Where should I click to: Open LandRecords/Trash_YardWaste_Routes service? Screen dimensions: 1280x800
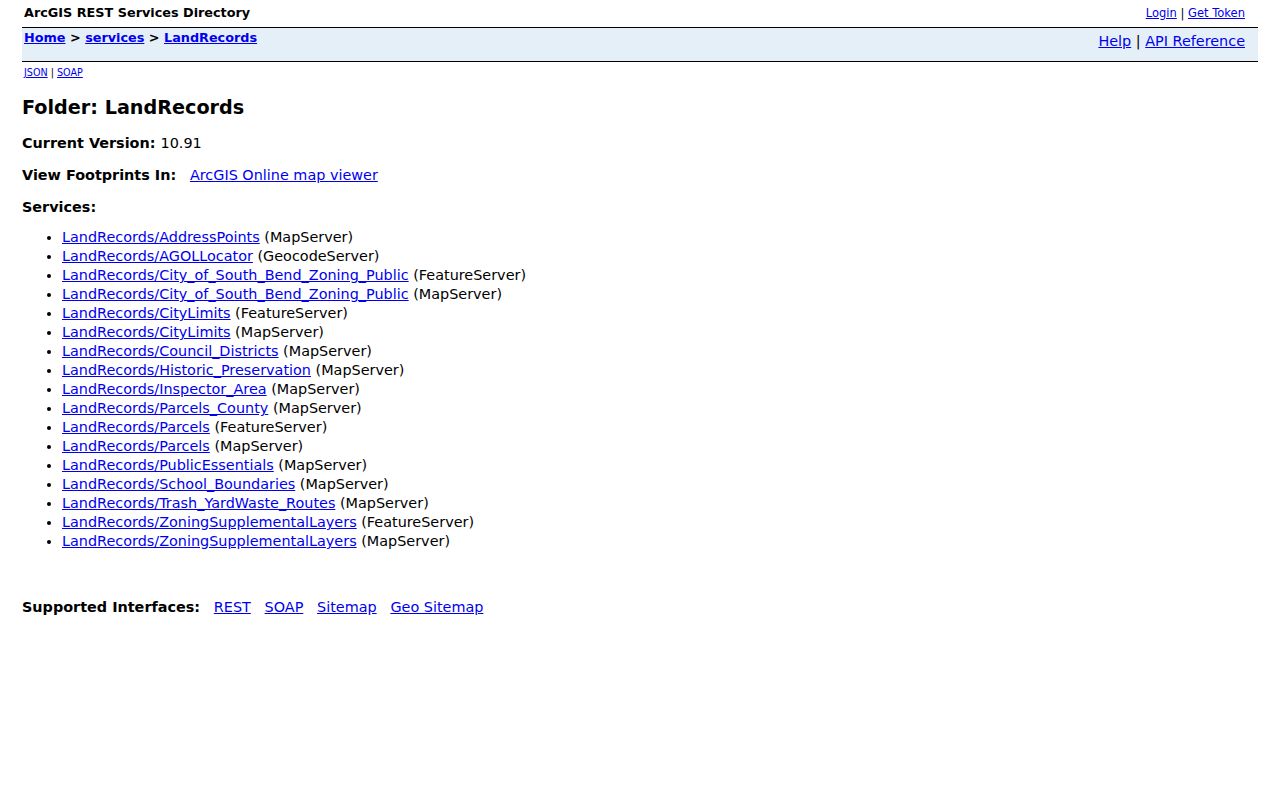click(x=199, y=503)
